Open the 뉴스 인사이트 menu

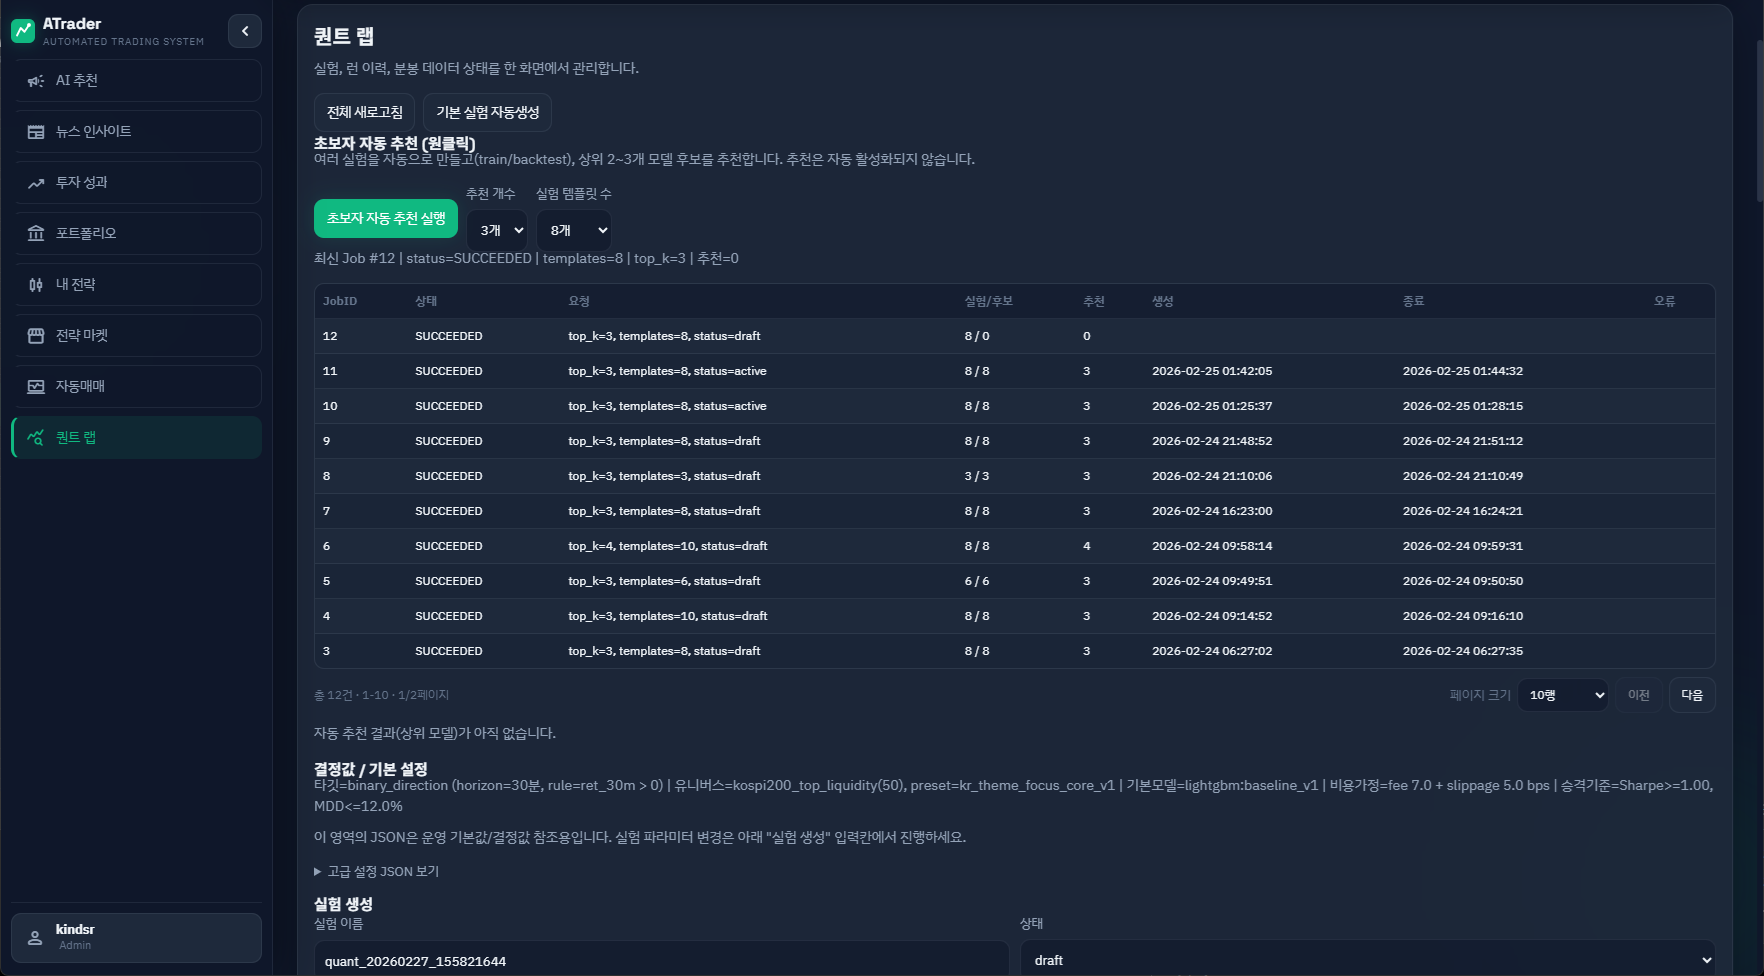click(x=137, y=132)
